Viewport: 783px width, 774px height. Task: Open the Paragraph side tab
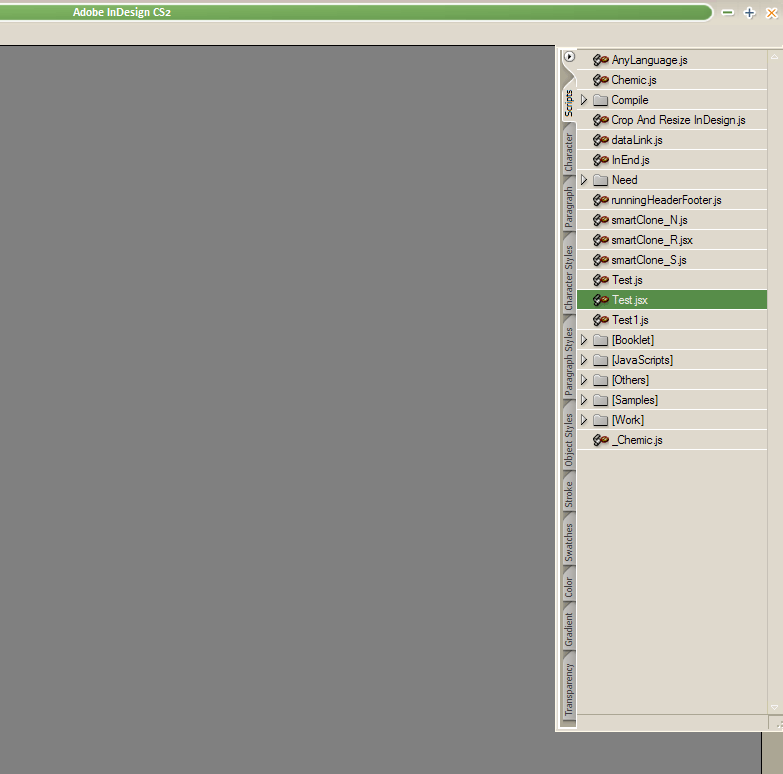[569, 207]
